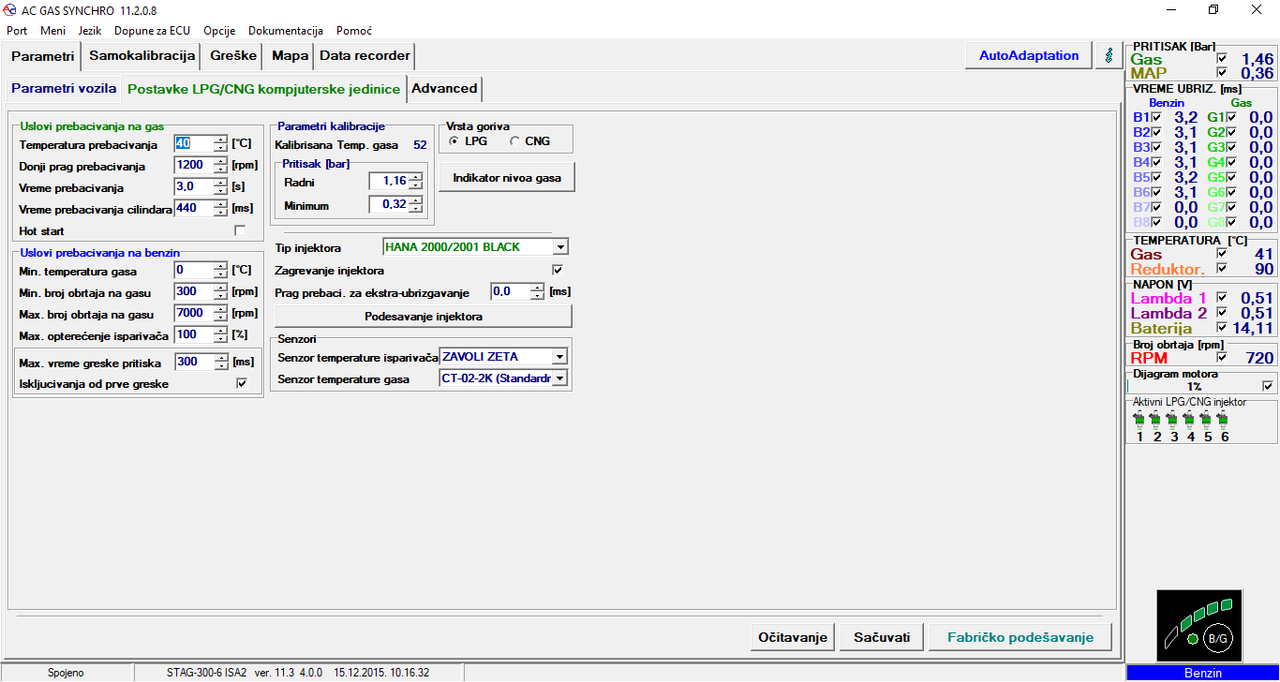1280x682 pixels.
Task: Open the Dopune za ECU menu
Action: point(153,31)
